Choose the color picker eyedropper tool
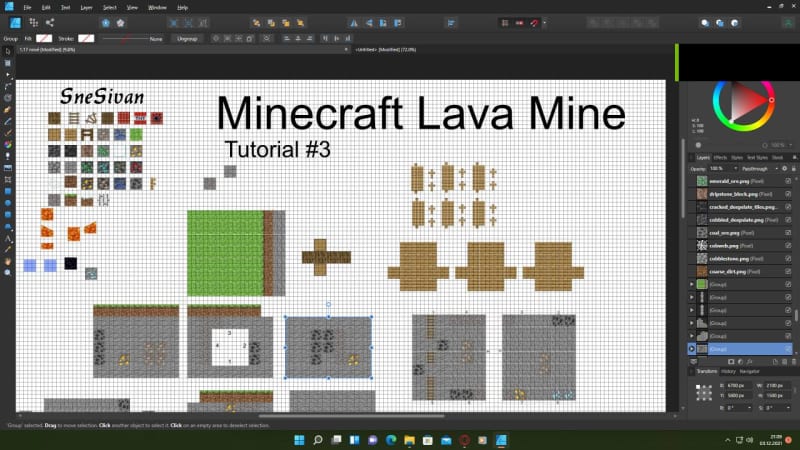Viewport: 800px width, 450px height. pos(8,249)
